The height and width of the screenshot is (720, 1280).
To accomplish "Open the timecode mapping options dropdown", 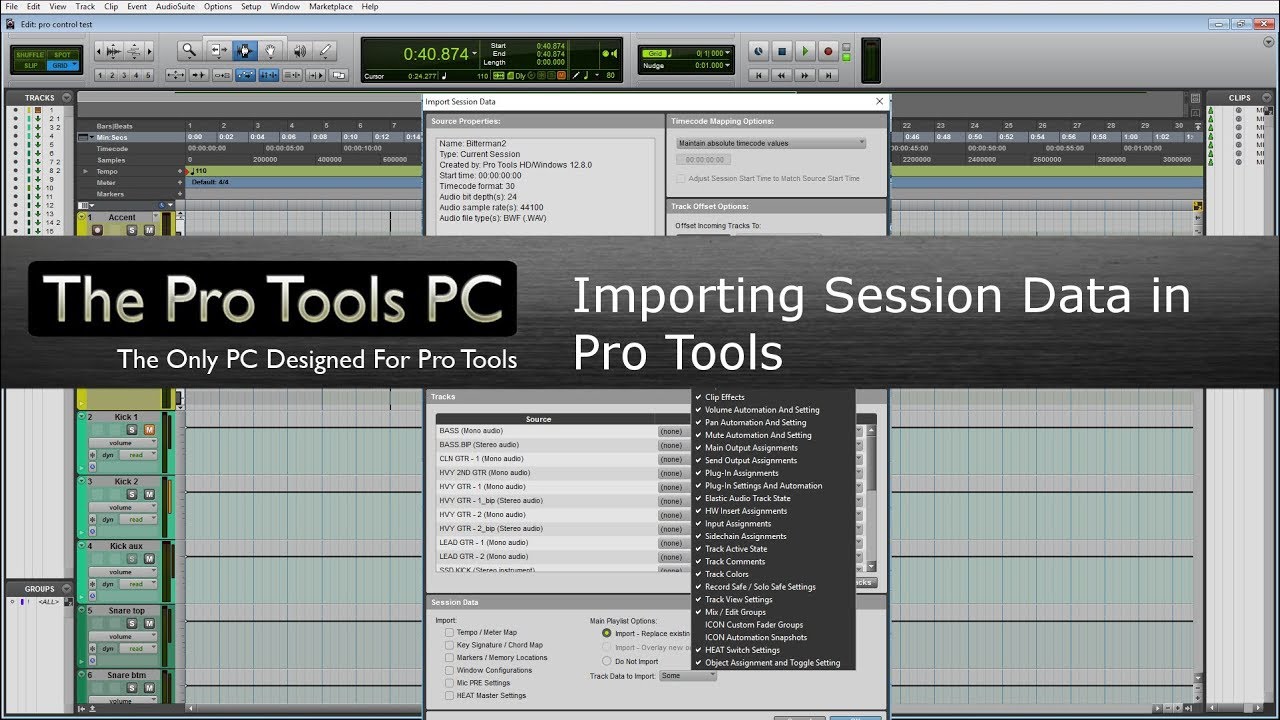I will 771,143.
